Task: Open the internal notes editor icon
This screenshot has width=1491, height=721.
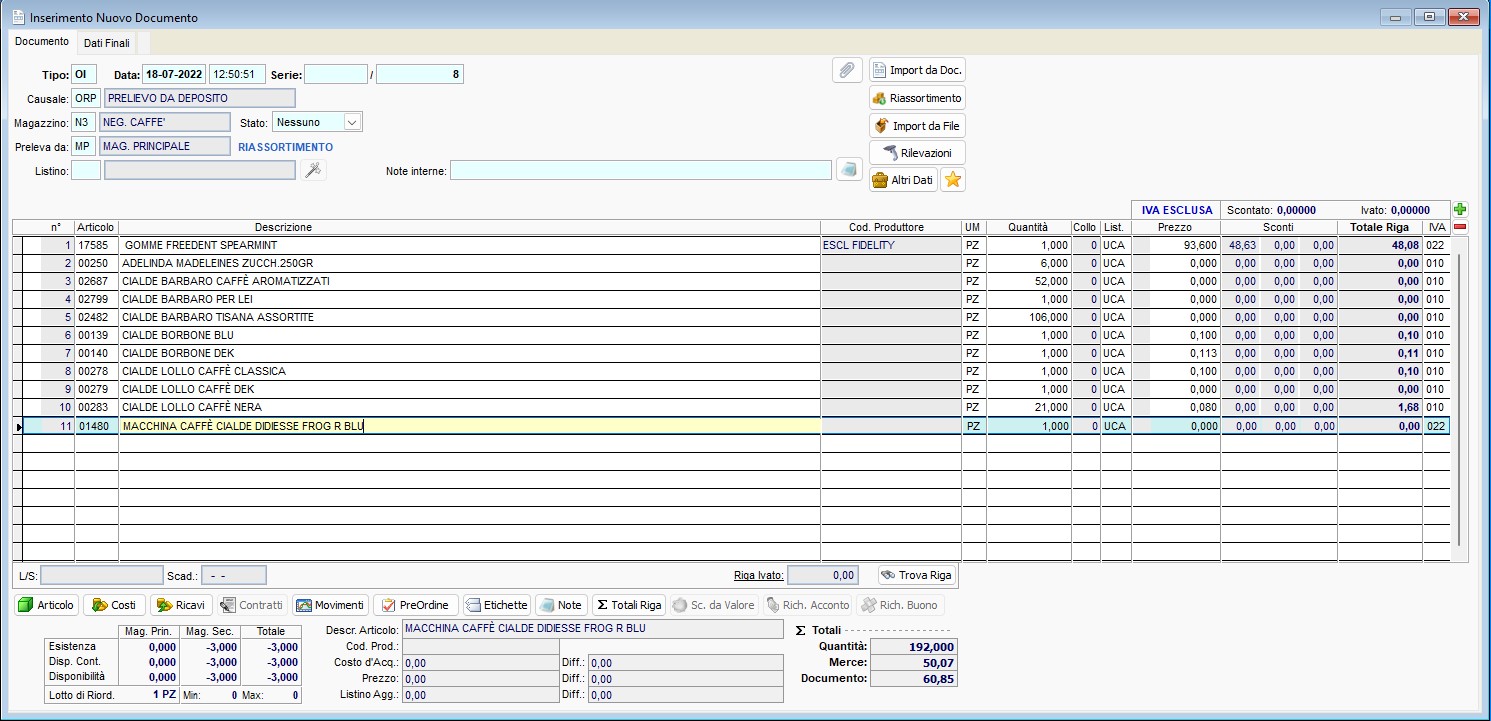Action: pyautogui.click(x=848, y=170)
